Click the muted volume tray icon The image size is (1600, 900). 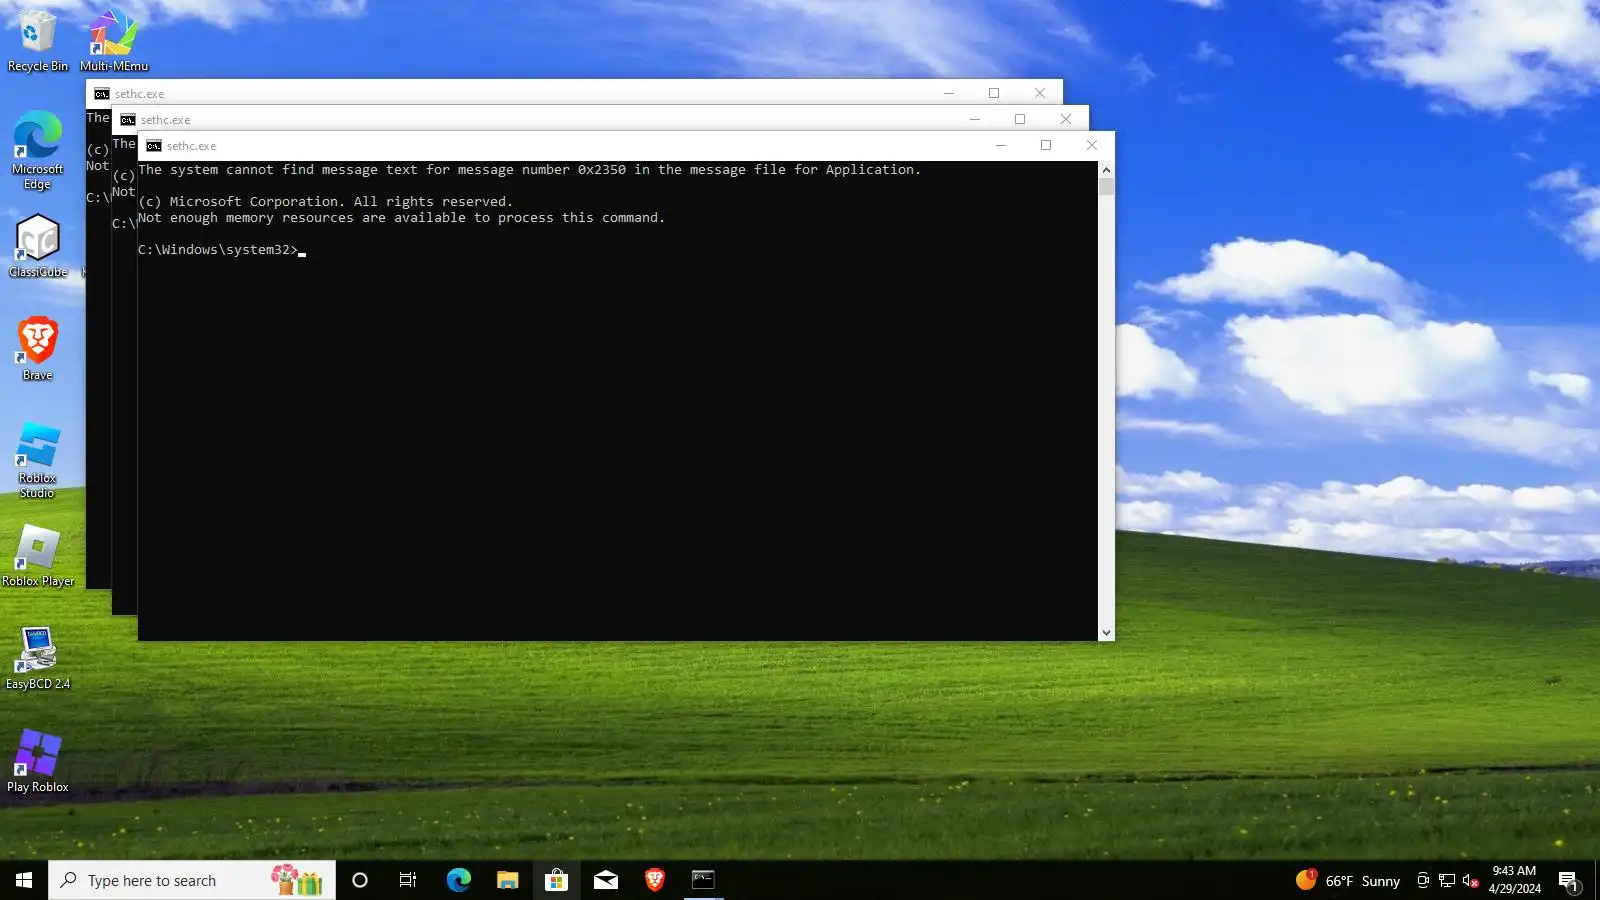point(1470,881)
